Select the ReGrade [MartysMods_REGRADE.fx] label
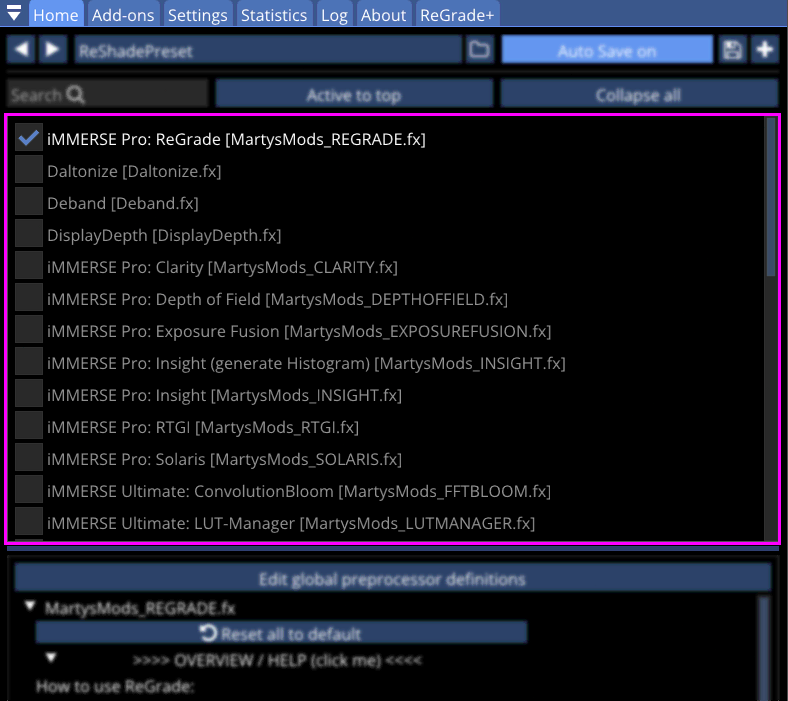Image resolution: width=788 pixels, height=701 pixels. click(236, 139)
